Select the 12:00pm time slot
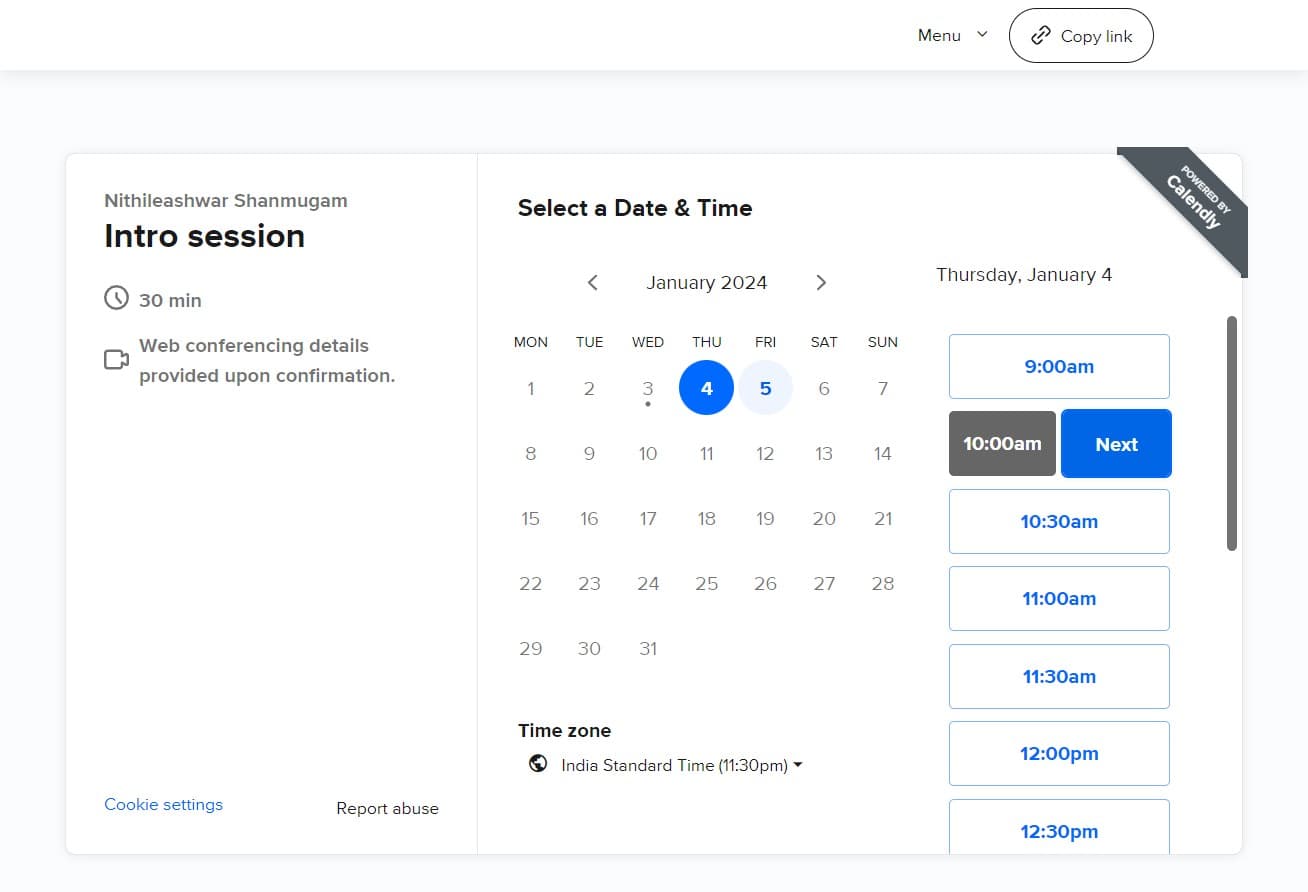Image resolution: width=1308 pixels, height=892 pixels. click(1059, 754)
